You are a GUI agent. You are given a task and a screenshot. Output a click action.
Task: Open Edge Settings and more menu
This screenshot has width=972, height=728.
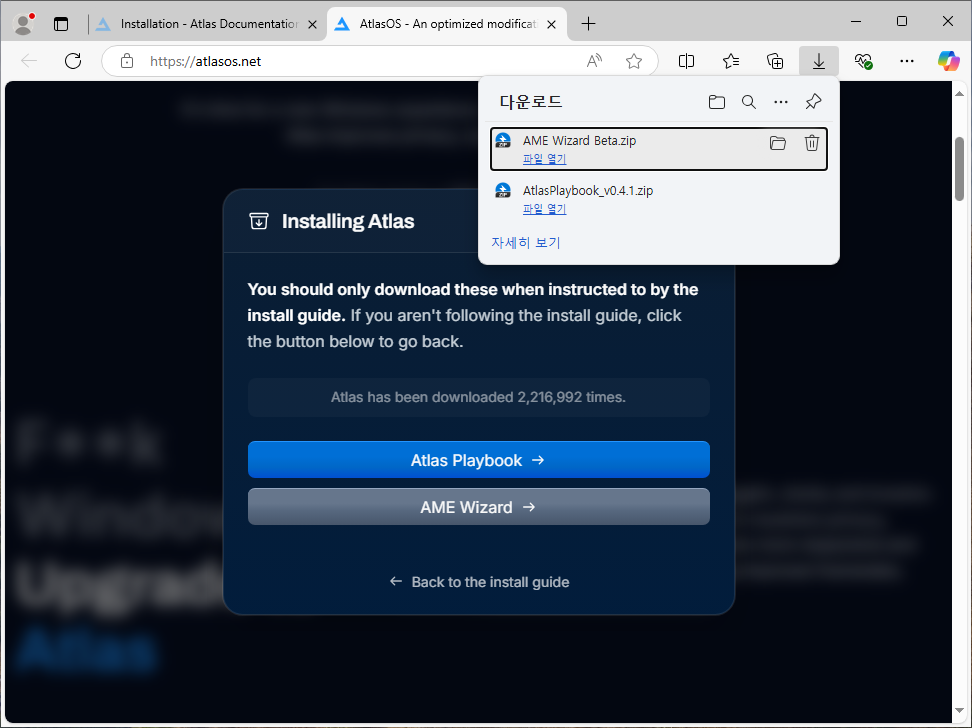pyautogui.click(x=907, y=61)
